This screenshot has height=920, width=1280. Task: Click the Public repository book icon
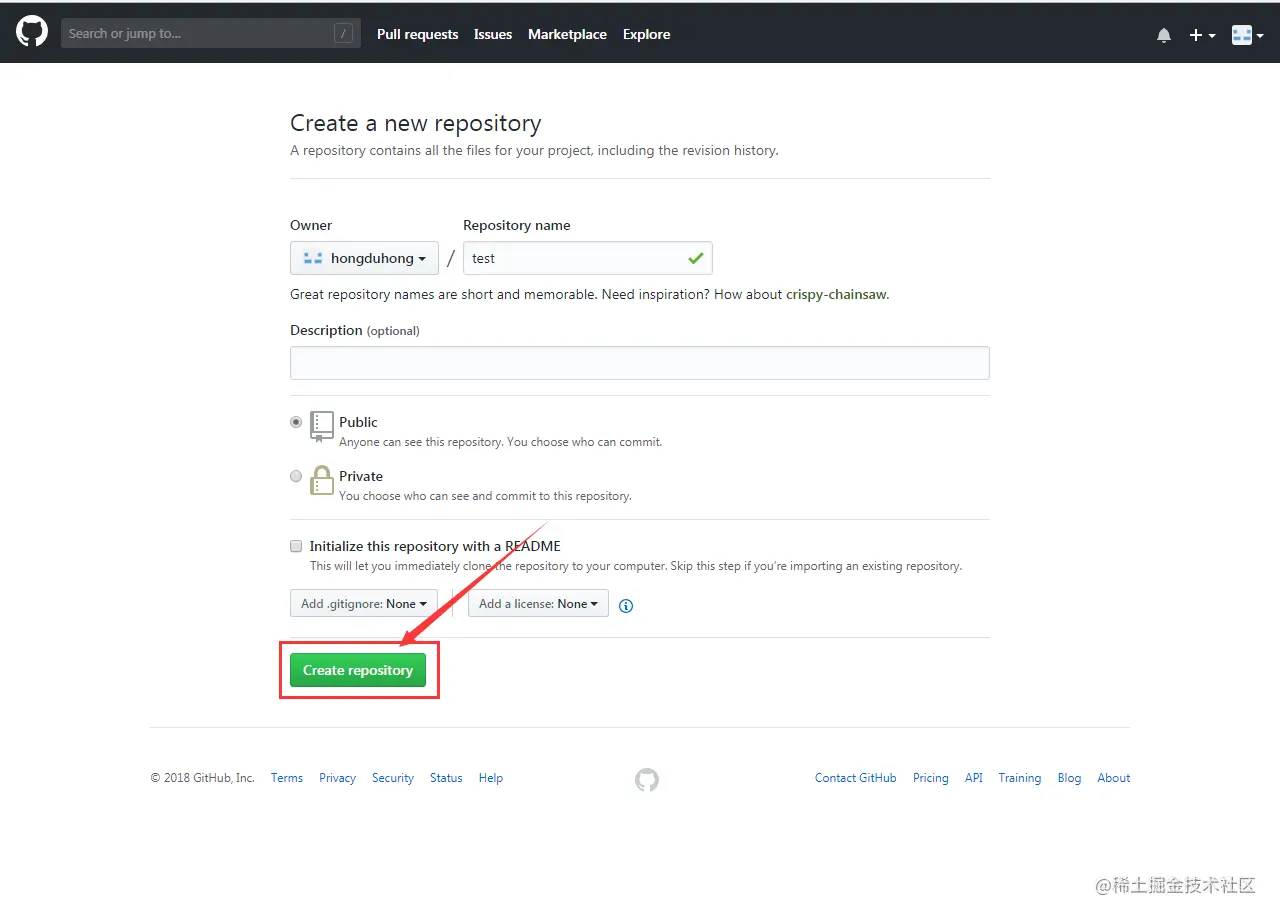tap(322, 426)
